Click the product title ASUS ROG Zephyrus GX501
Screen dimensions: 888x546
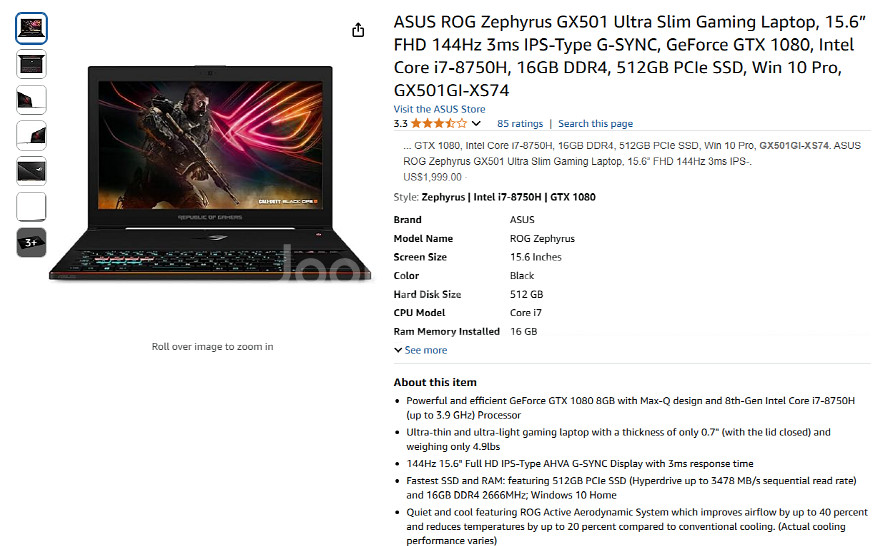(x=630, y=56)
